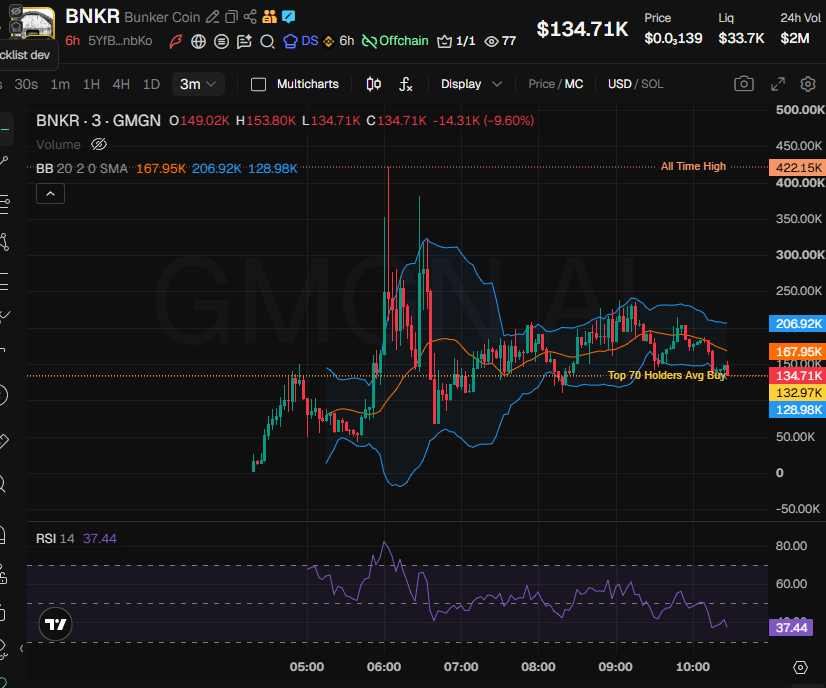Open the fx indicators menu
Screen dimensions: 826x688
tap(405, 84)
